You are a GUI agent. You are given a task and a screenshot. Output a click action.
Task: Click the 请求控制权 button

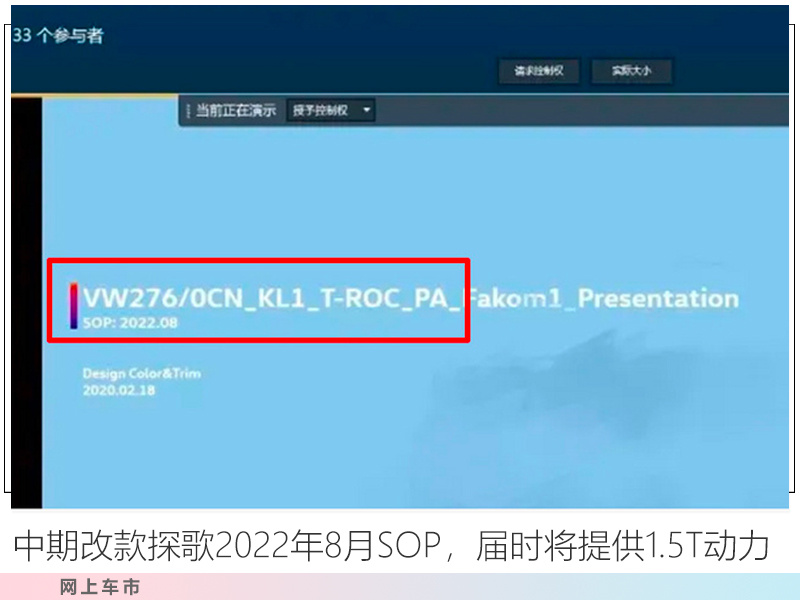[539, 71]
